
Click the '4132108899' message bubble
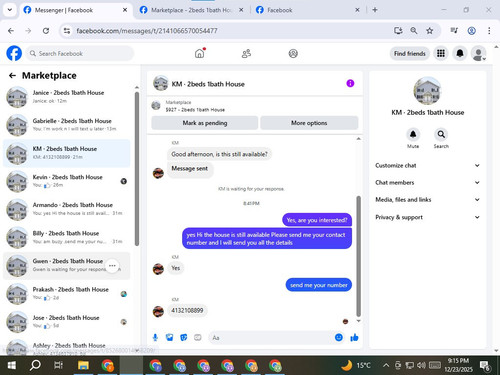tap(187, 311)
